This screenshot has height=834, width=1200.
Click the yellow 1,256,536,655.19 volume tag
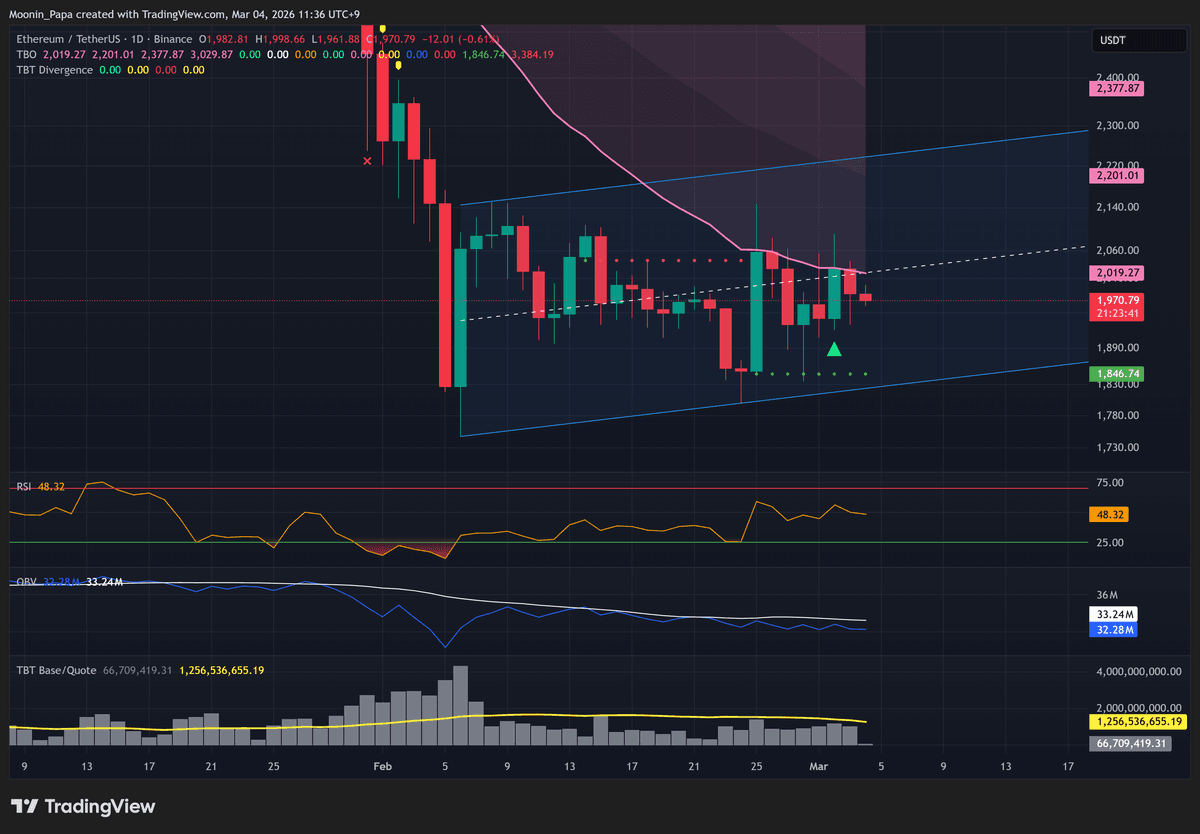click(x=1137, y=721)
